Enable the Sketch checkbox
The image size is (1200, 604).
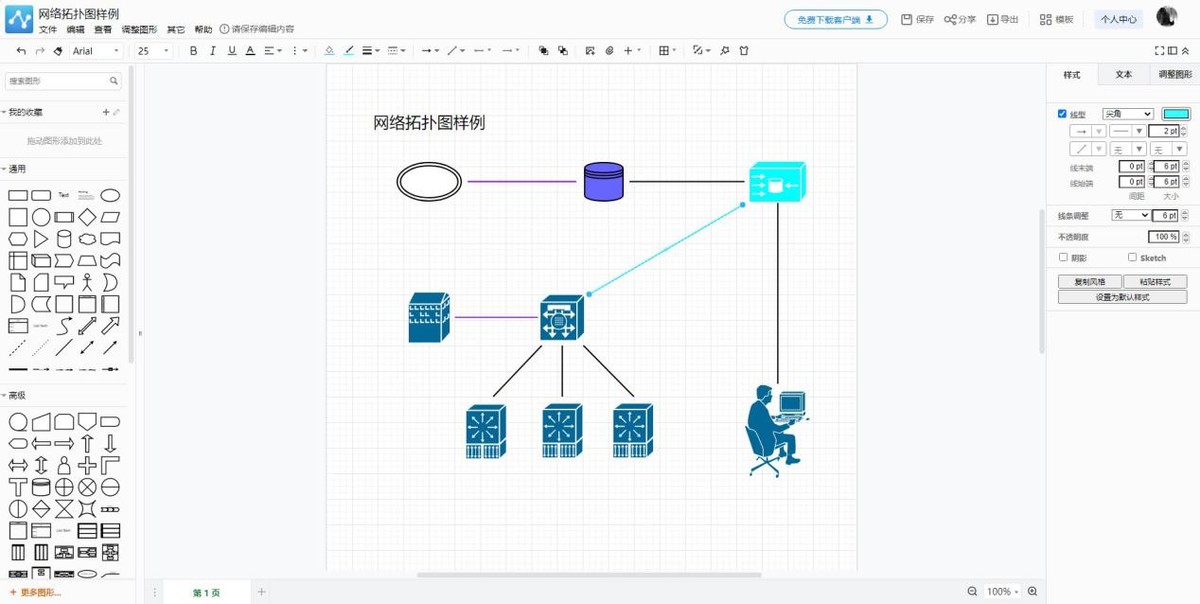1132,257
